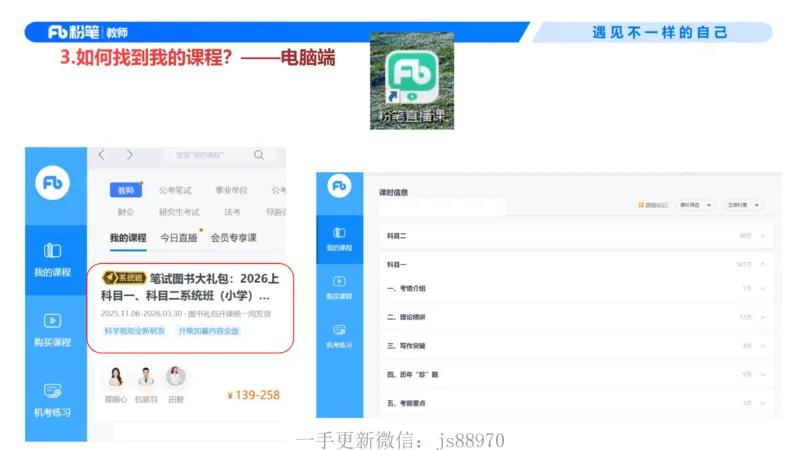Image resolution: width=800 pixels, height=450 pixels.
Task: Click the 粉笔 教师 logo in the banner
Action: [x=88, y=32]
